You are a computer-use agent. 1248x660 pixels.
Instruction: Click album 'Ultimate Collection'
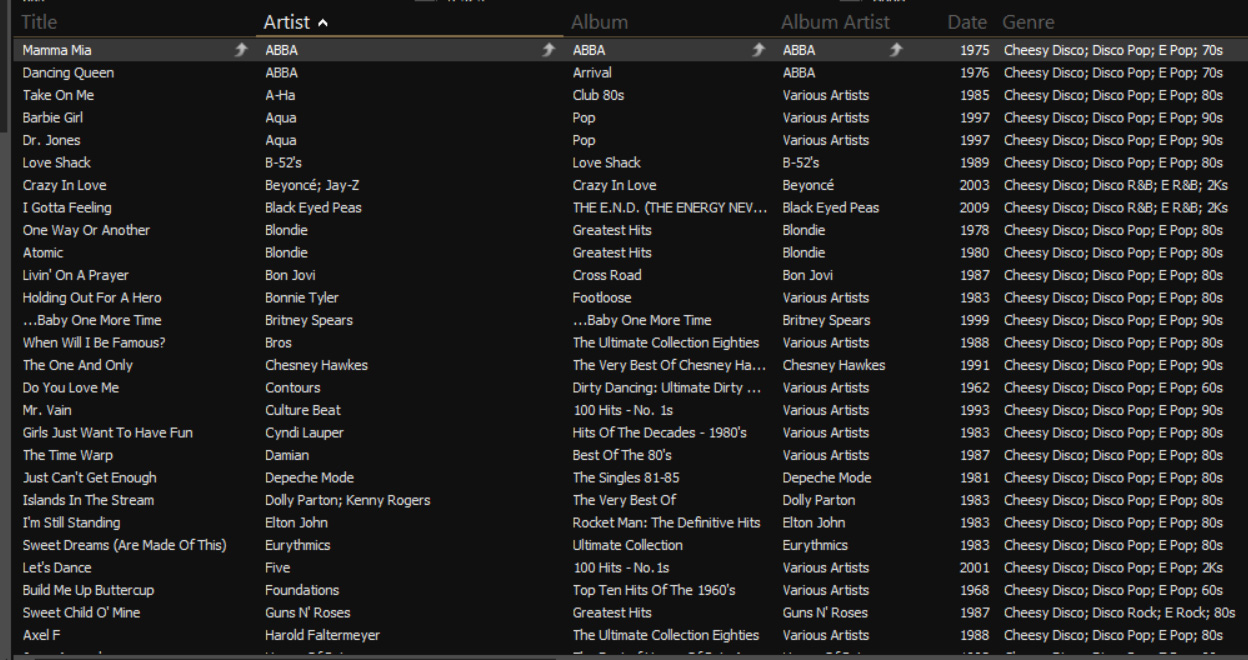coord(628,545)
